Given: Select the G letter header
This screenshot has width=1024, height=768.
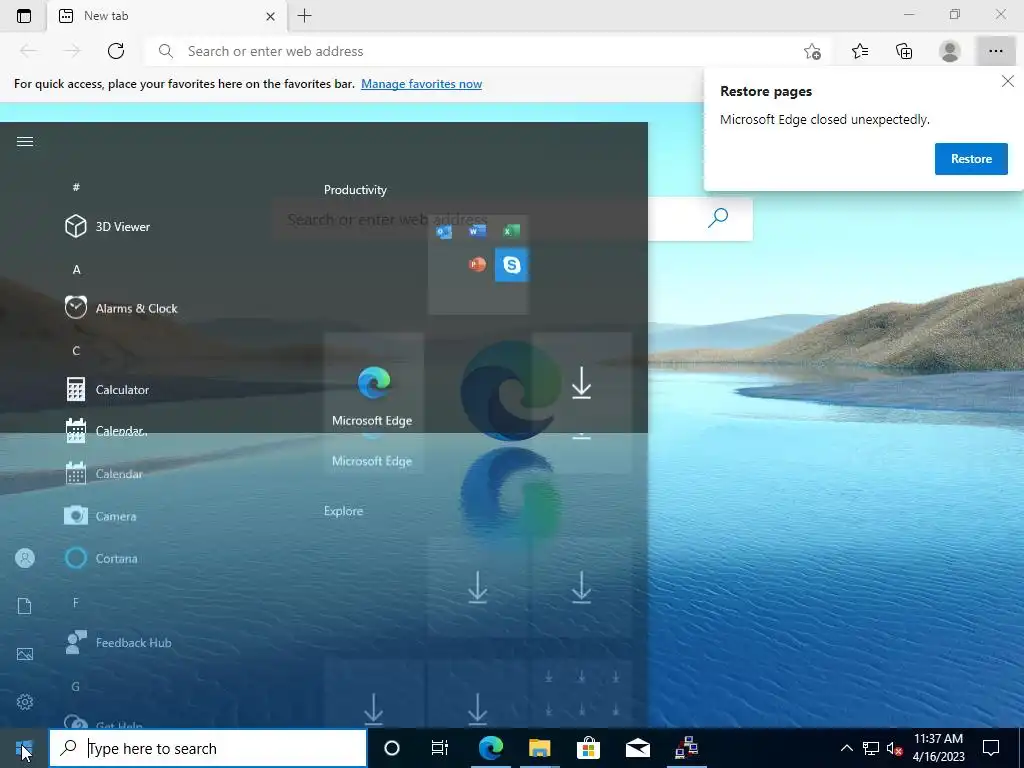Looking at the screenshot, I should pos(76,686).
